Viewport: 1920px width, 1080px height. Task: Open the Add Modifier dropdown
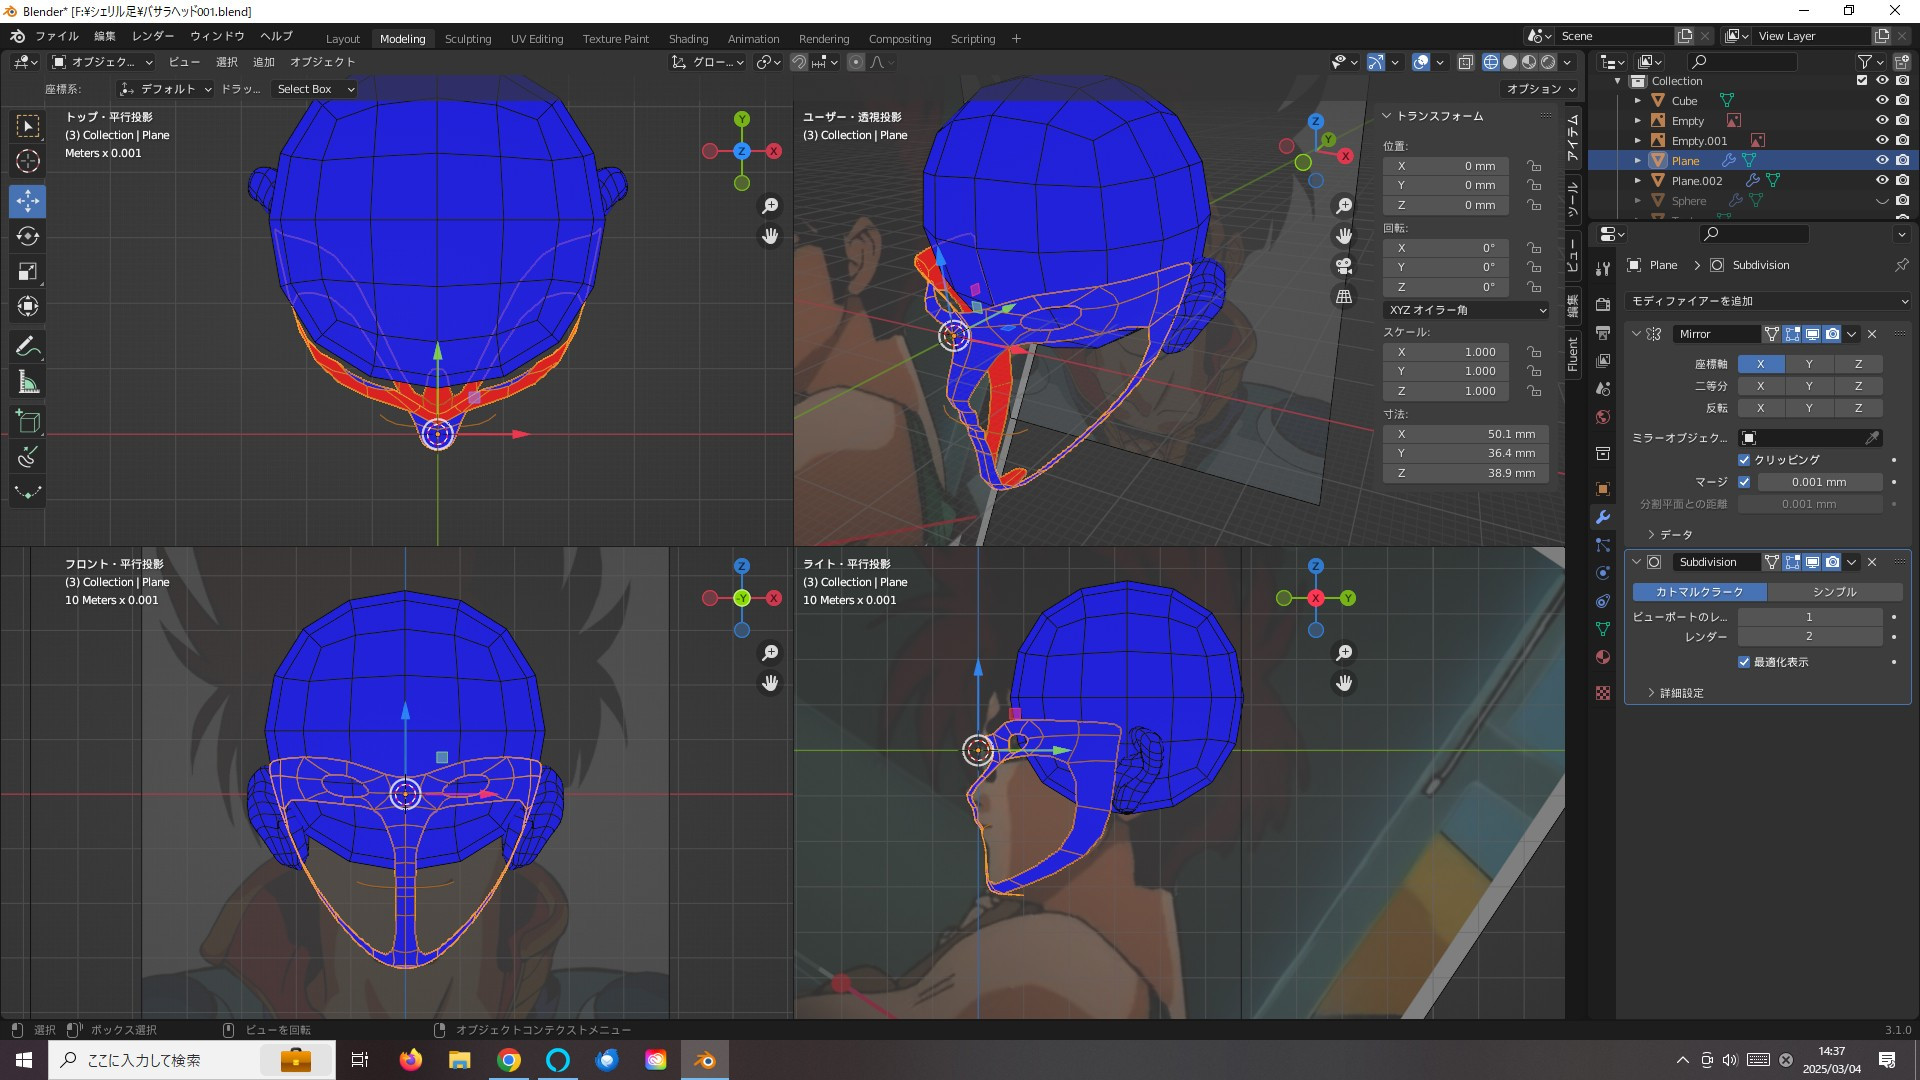(x=1768, y=301)
